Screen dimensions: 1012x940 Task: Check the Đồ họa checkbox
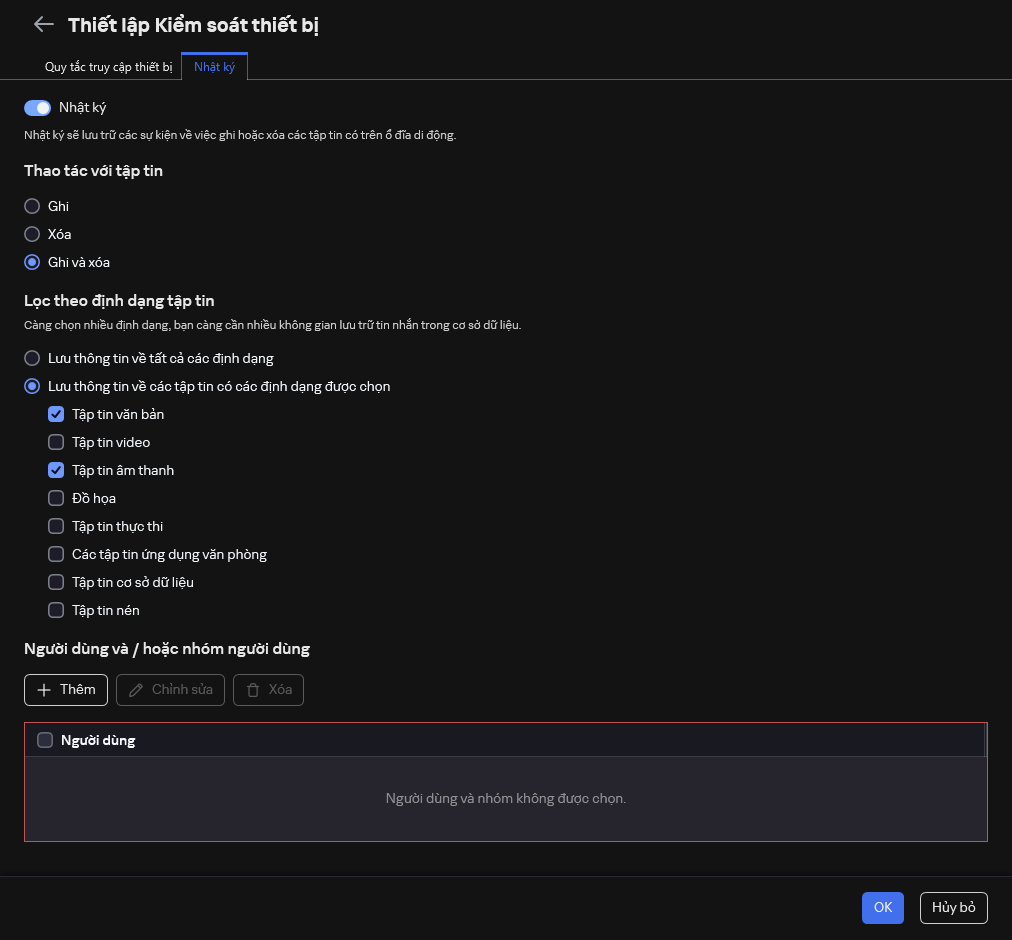[x=56, y=498]
